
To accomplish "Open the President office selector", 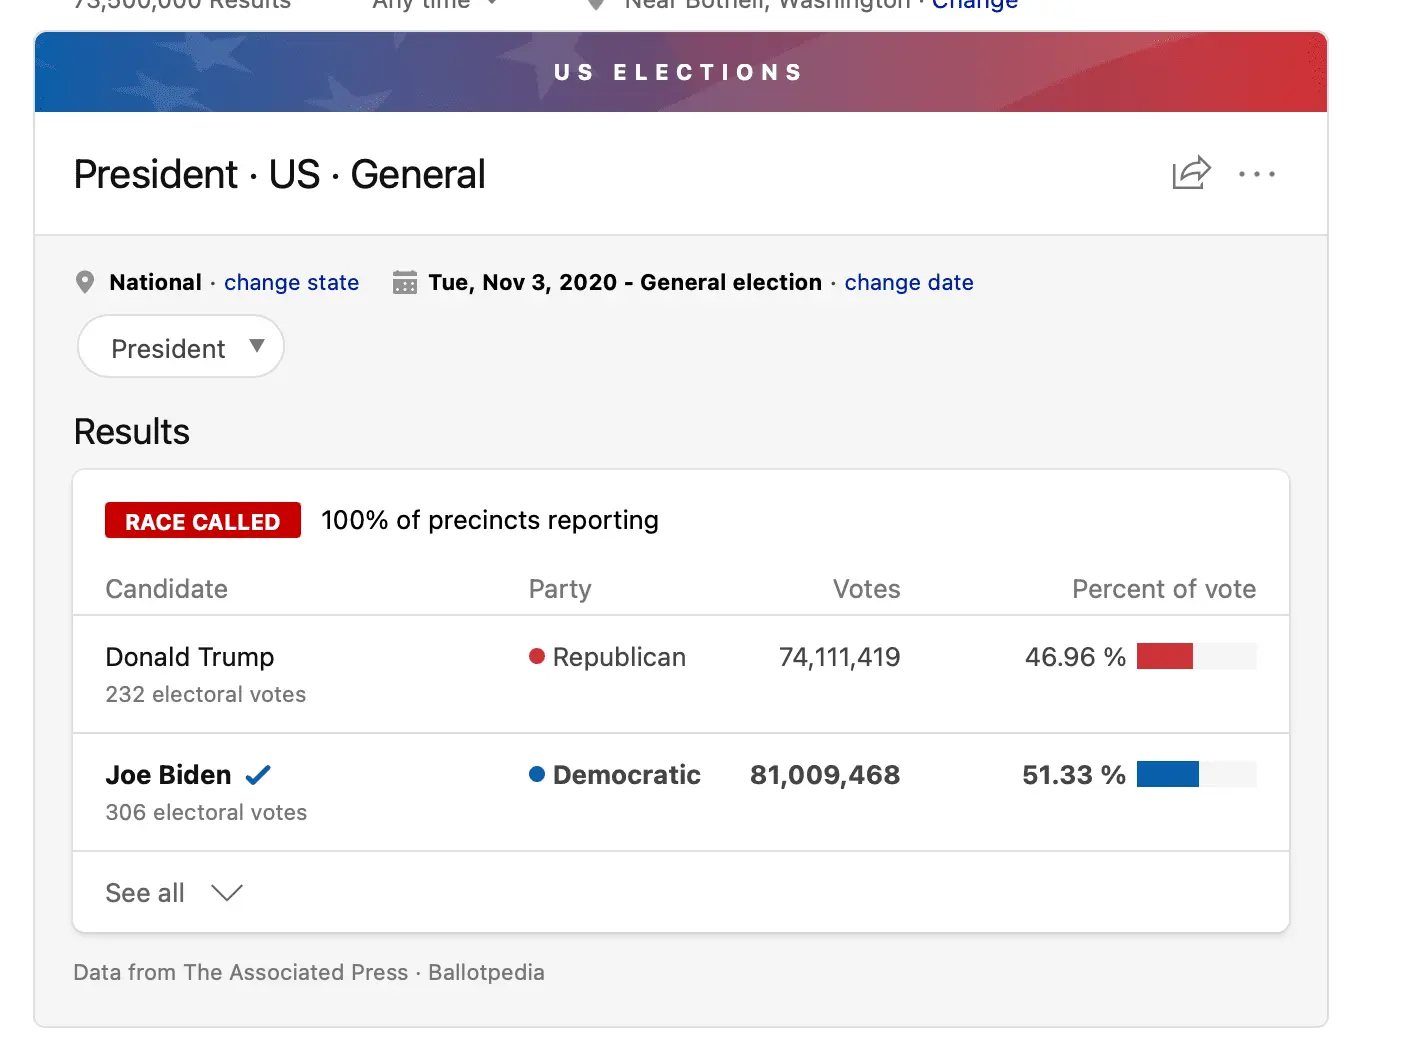I will click(x=180, y=347).
